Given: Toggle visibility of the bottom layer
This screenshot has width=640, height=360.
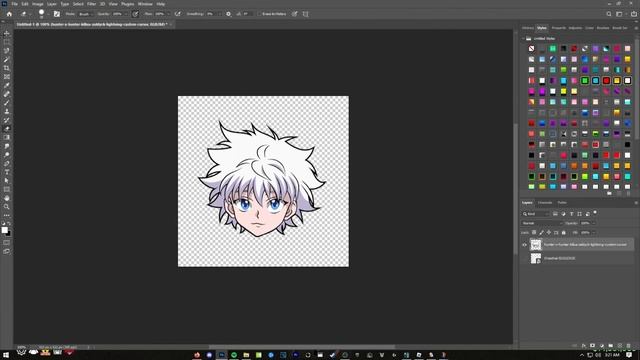Looking at the screenshot, I should tap(524, 258).
